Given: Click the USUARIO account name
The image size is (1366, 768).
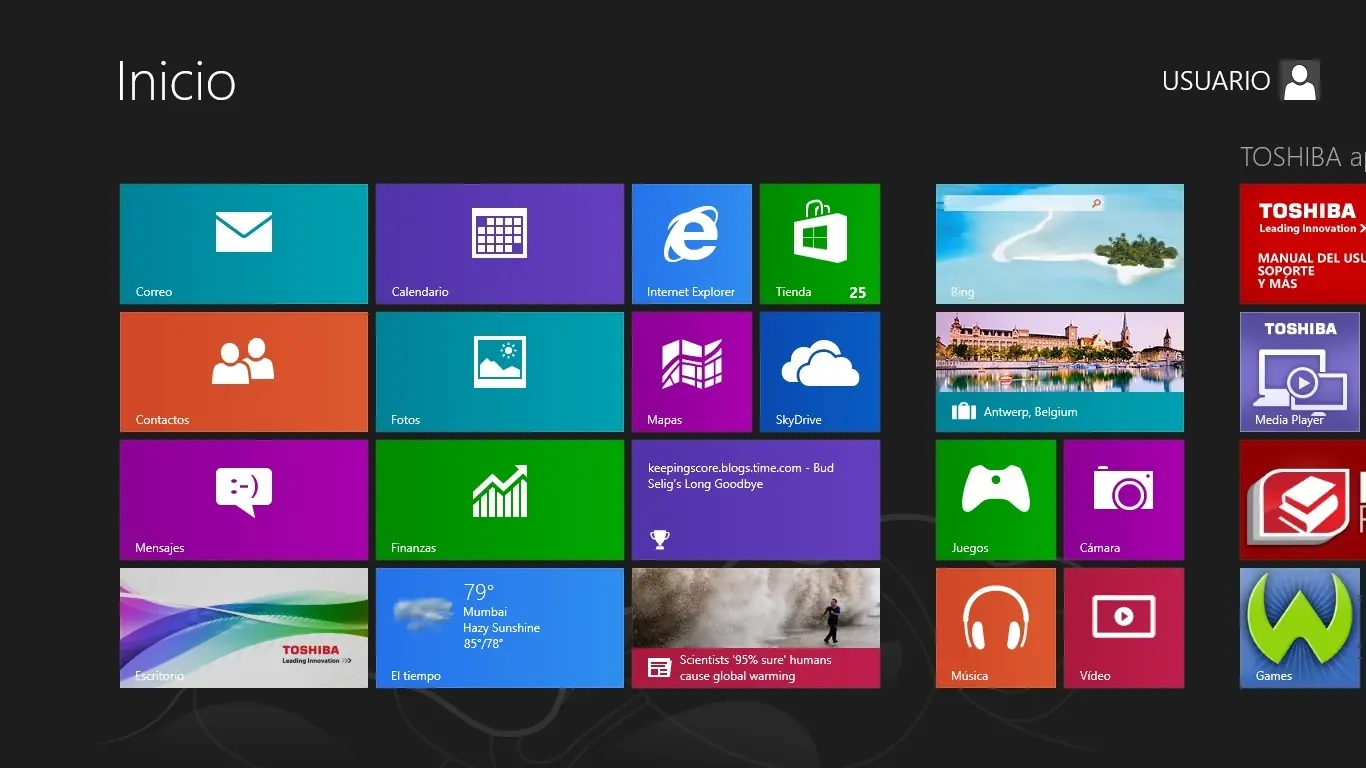Looking at the screenshot, I should (1216, 81).
